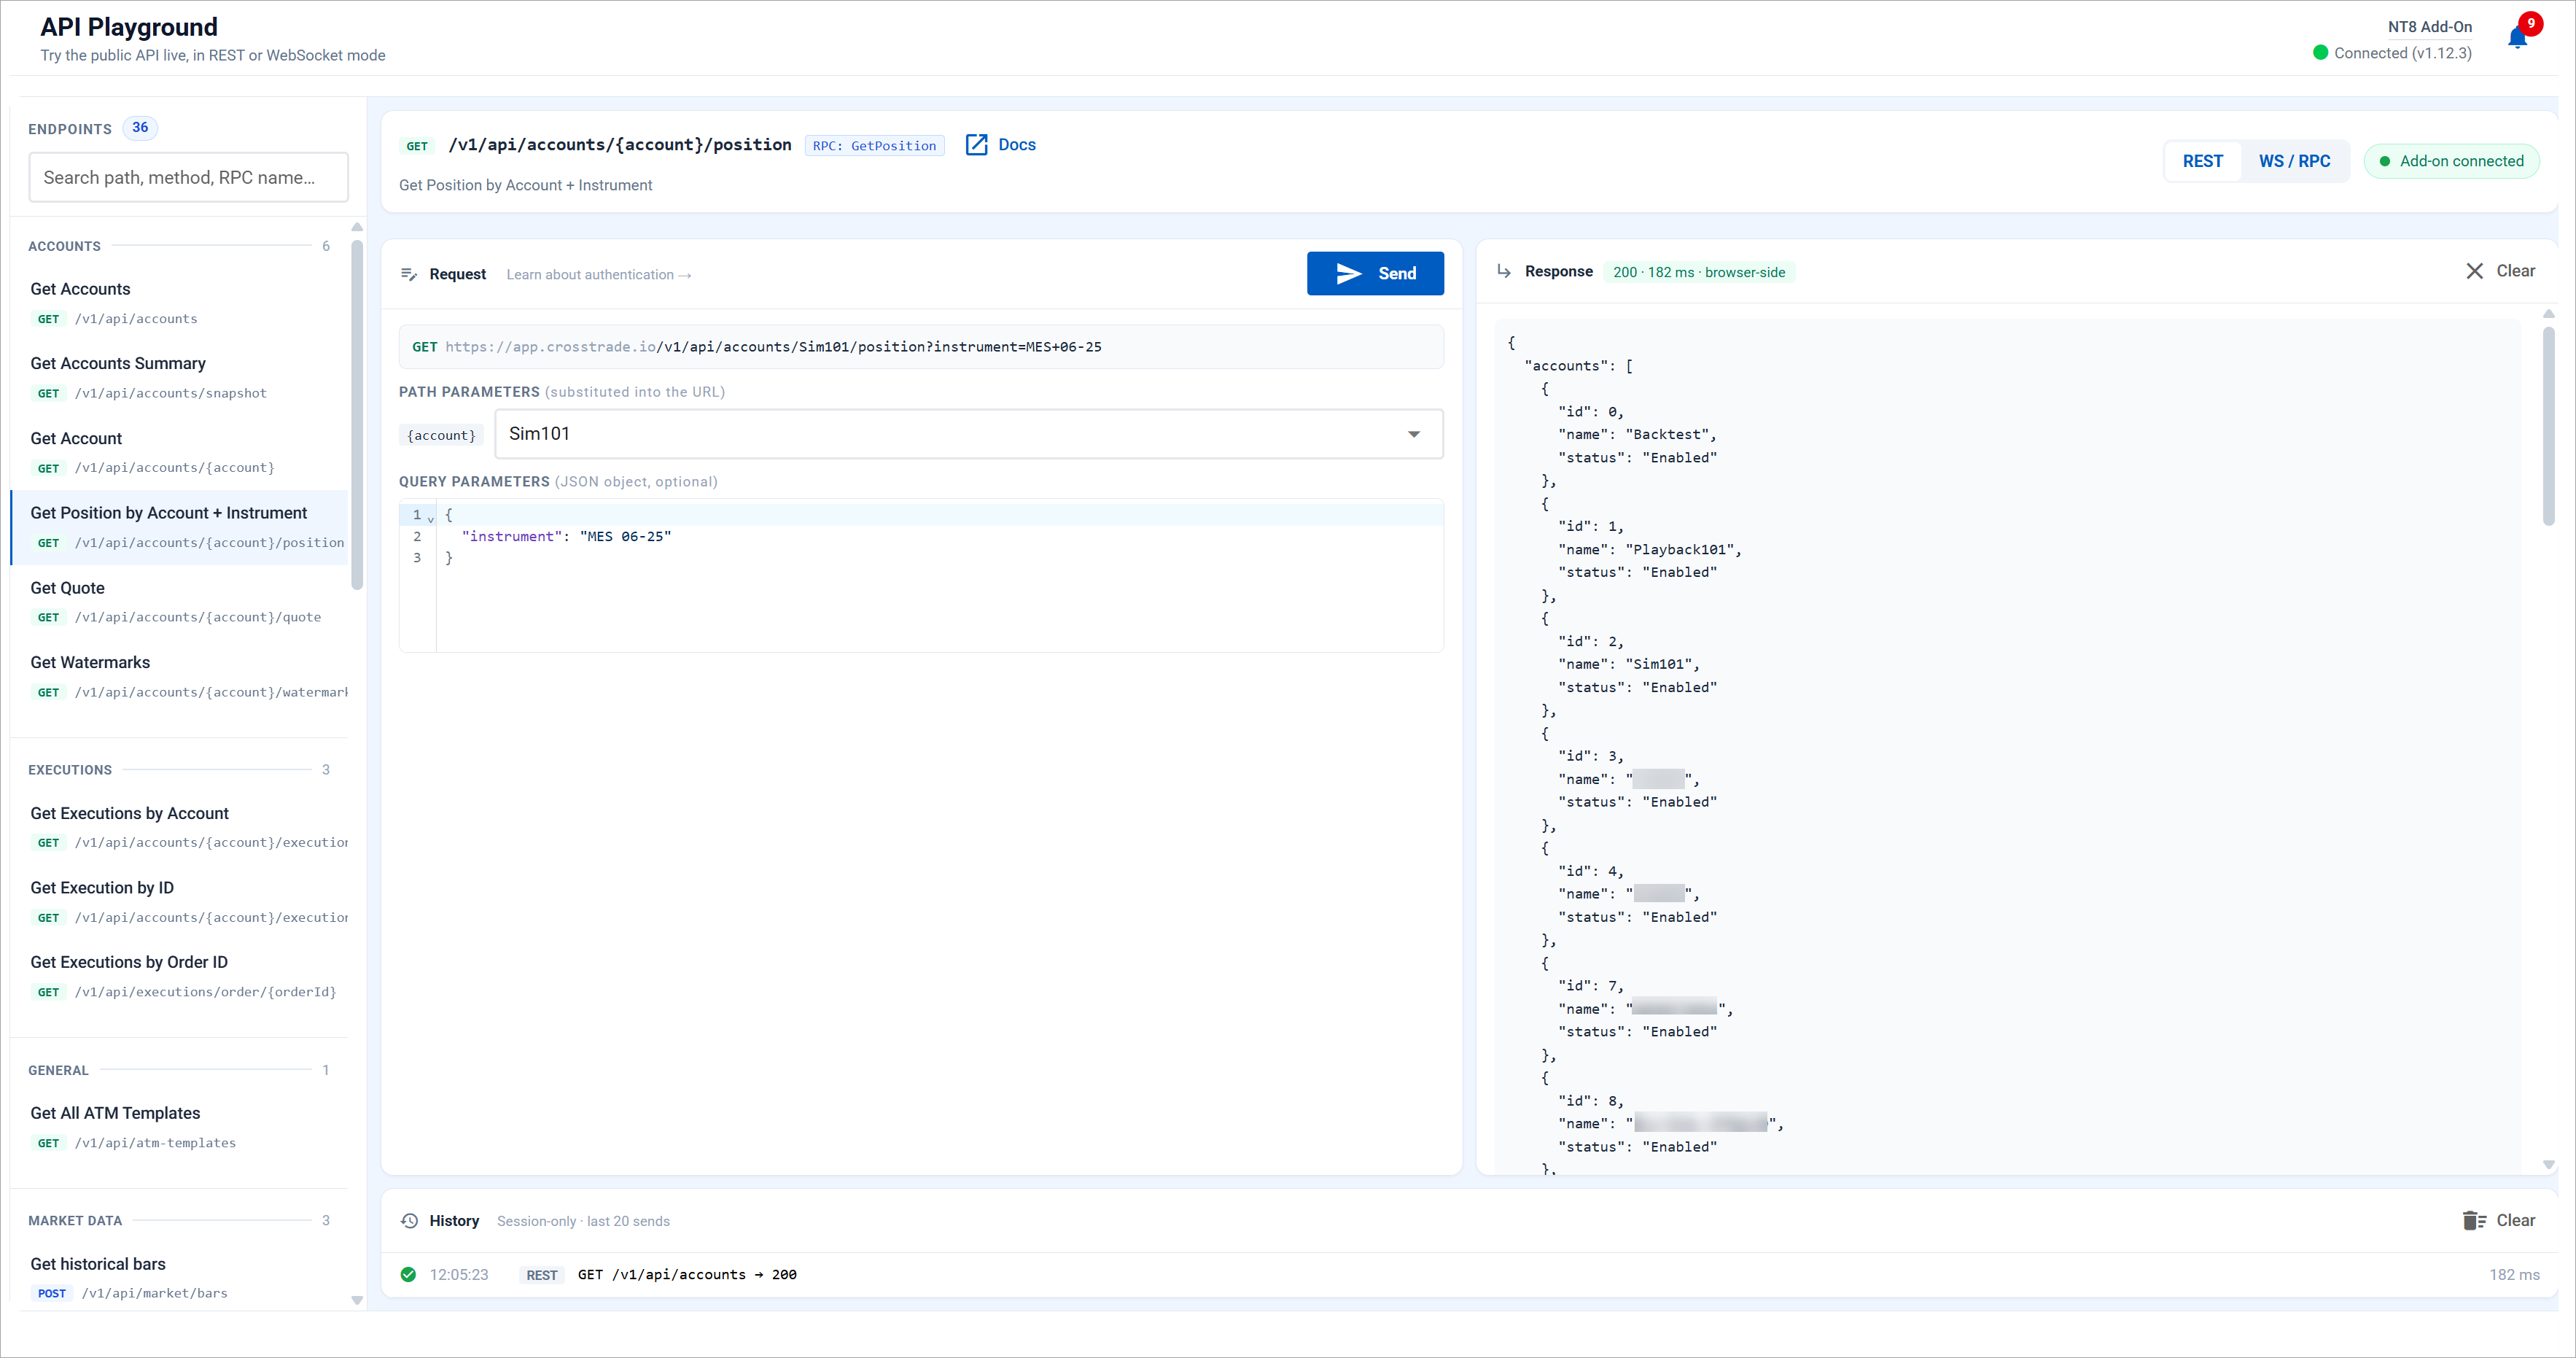Viewport: 2576px width, 1358px height.
Task: Click the endpoints count badge 36
Action: [x=140, y=127]
